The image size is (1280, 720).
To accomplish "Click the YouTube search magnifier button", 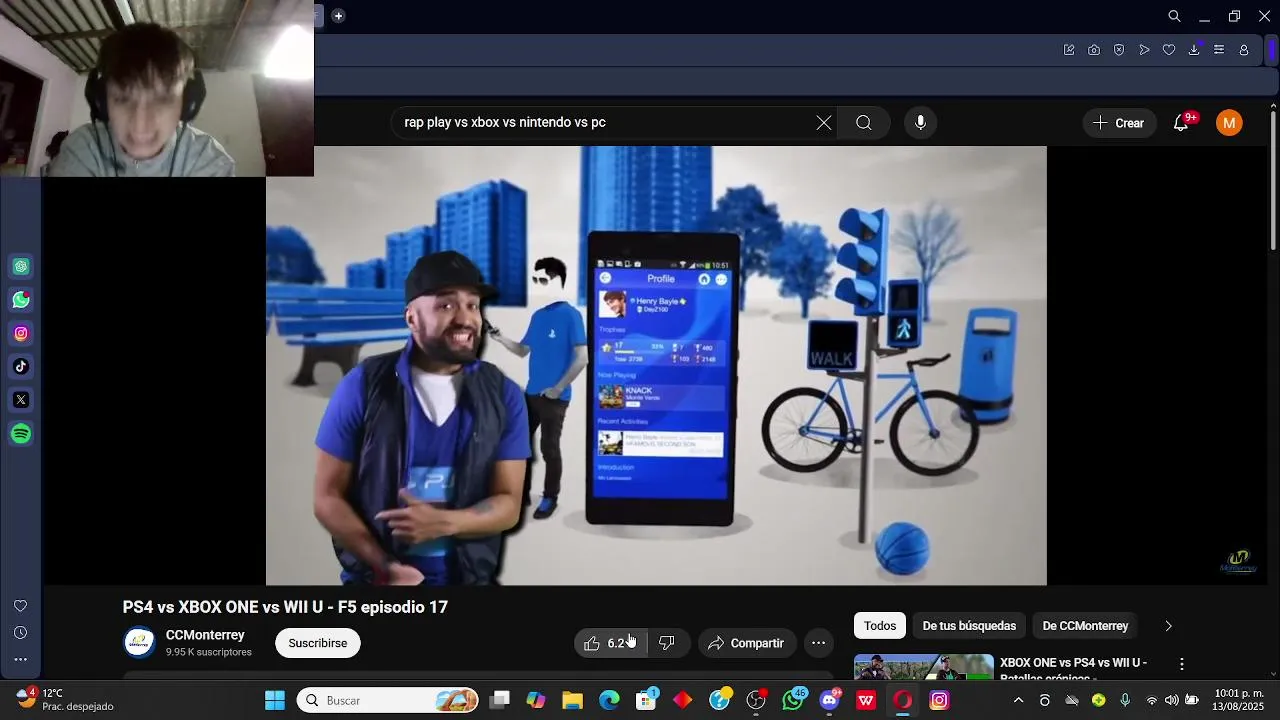I will 864,123.
